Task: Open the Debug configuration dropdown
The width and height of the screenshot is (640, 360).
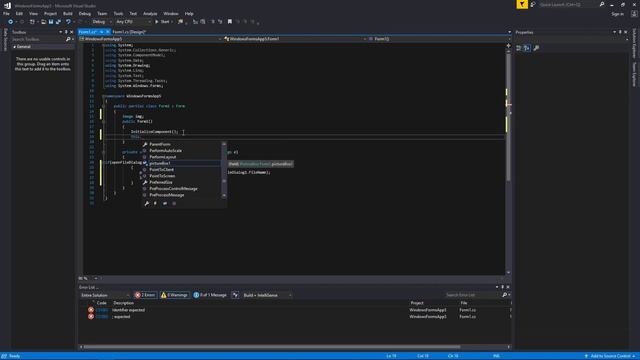Action: tap(101, 22)
